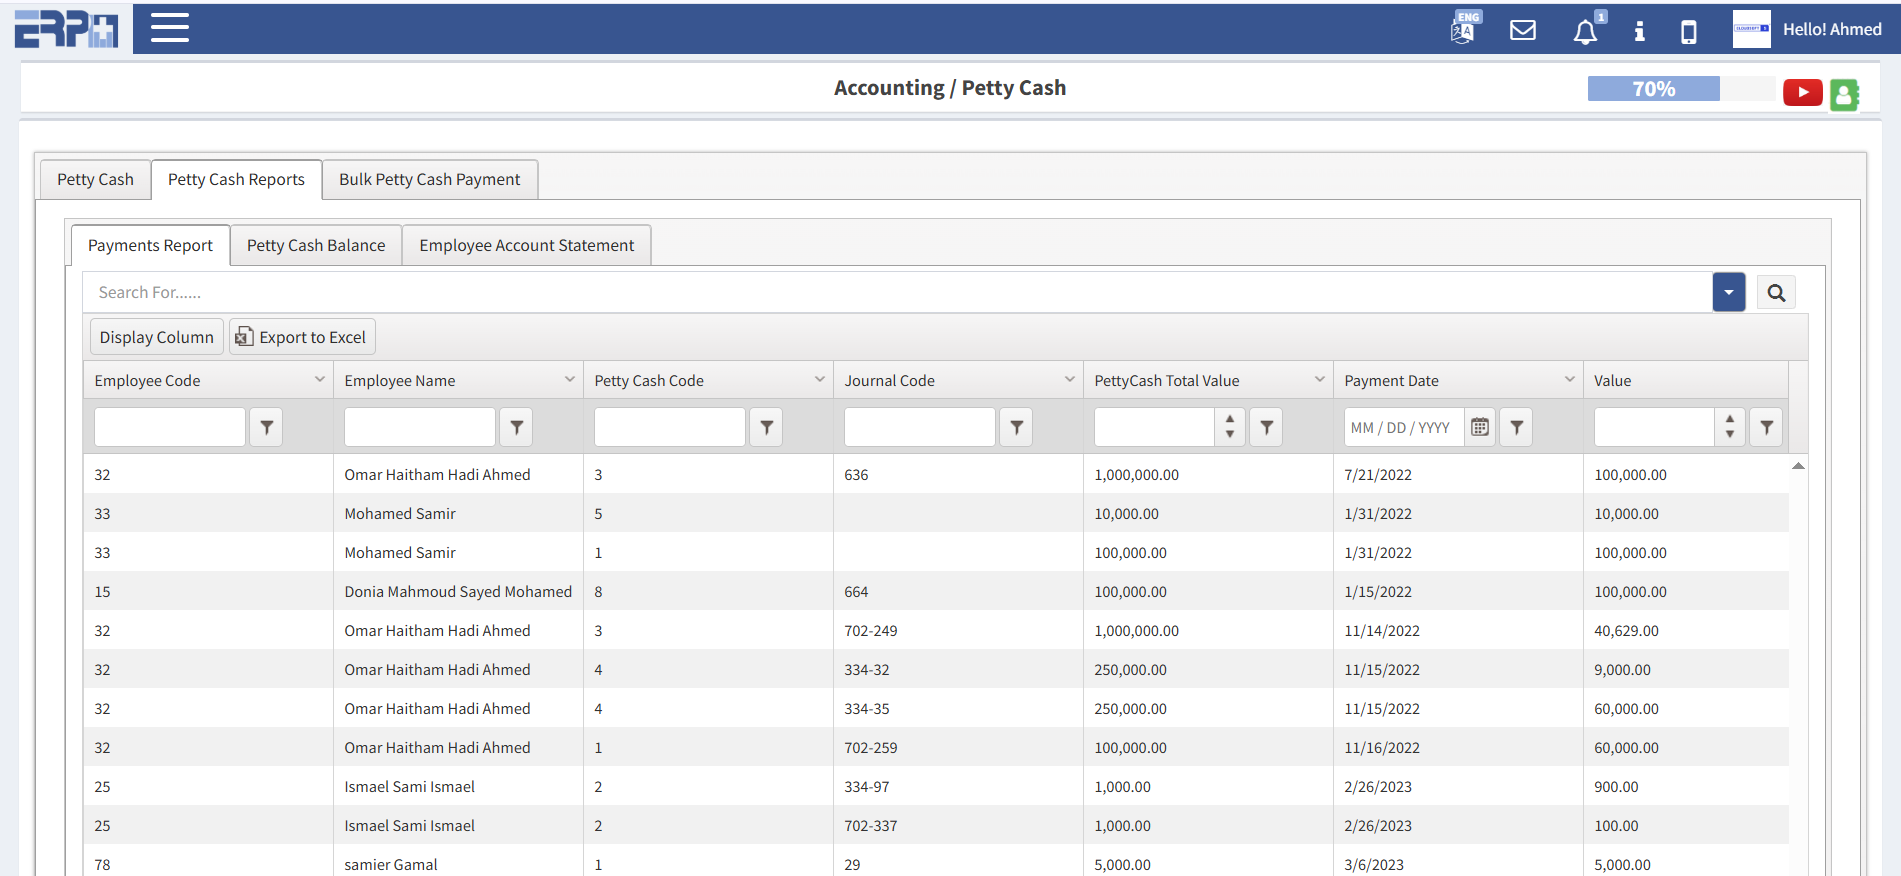1901x876 pixels.
Task: Click the language translation ENG icon
Action: coord(1464,29)
